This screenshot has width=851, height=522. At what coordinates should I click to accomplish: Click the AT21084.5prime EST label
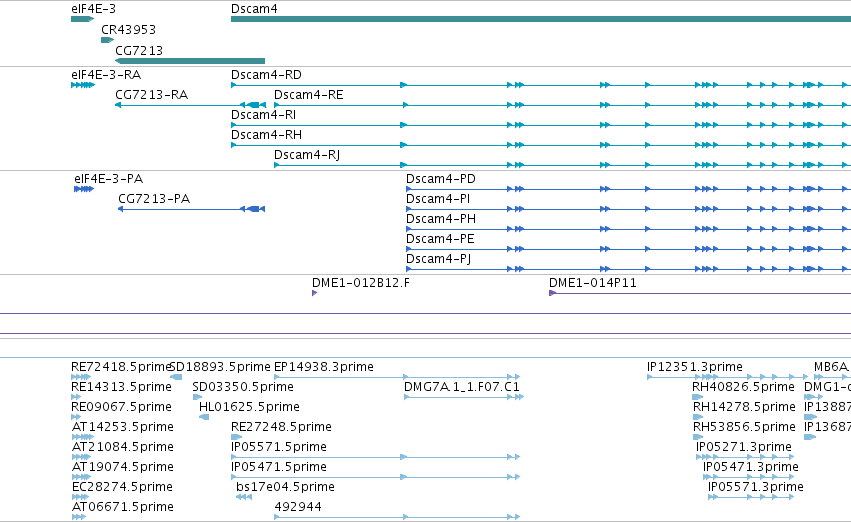pyautogui.click(x=123, y=447)
